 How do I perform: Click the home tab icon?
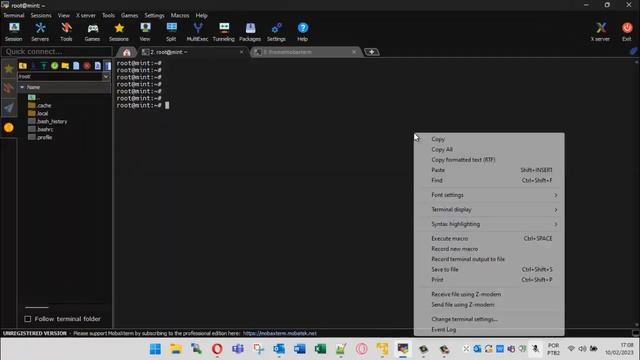pyautogui.click(x=127, y=52)
